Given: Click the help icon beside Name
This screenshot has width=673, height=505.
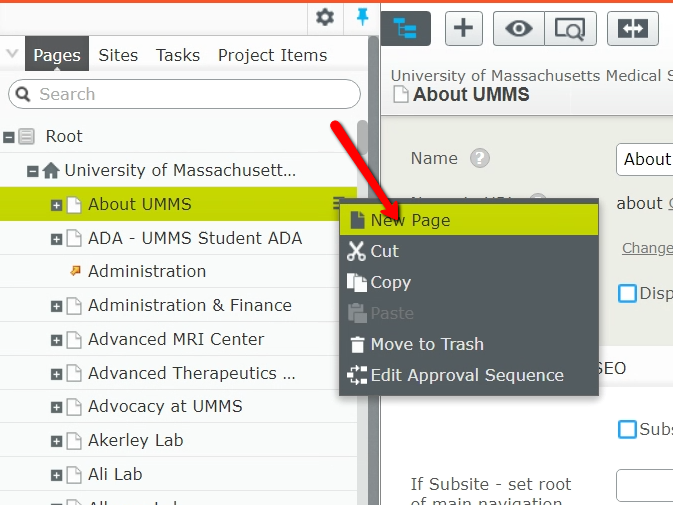Looking at the screenshot, I should [480, 159].
